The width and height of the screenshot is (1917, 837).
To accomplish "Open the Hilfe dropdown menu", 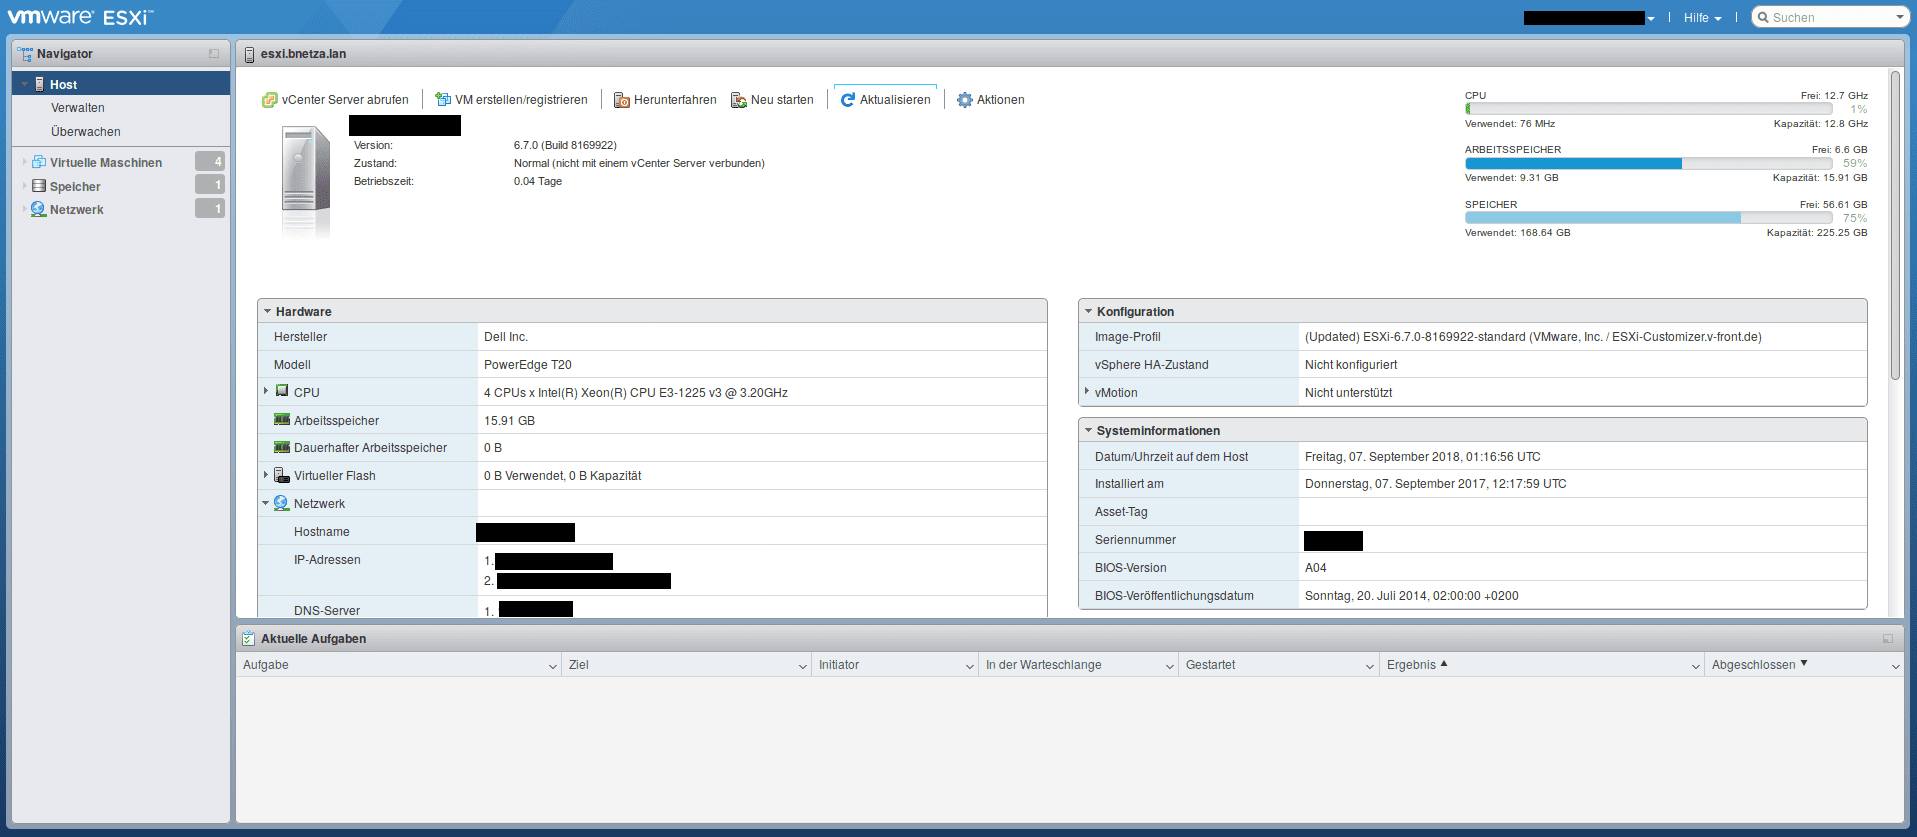I will 1702,17.
